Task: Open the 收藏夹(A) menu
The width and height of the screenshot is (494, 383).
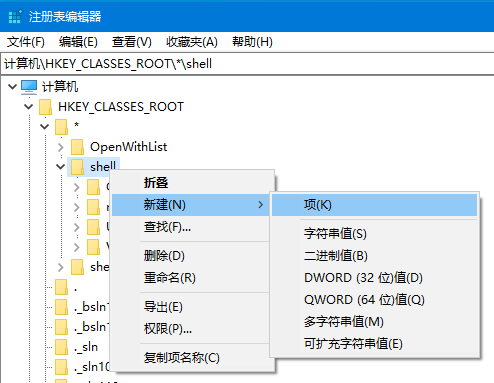Action: 192,42
